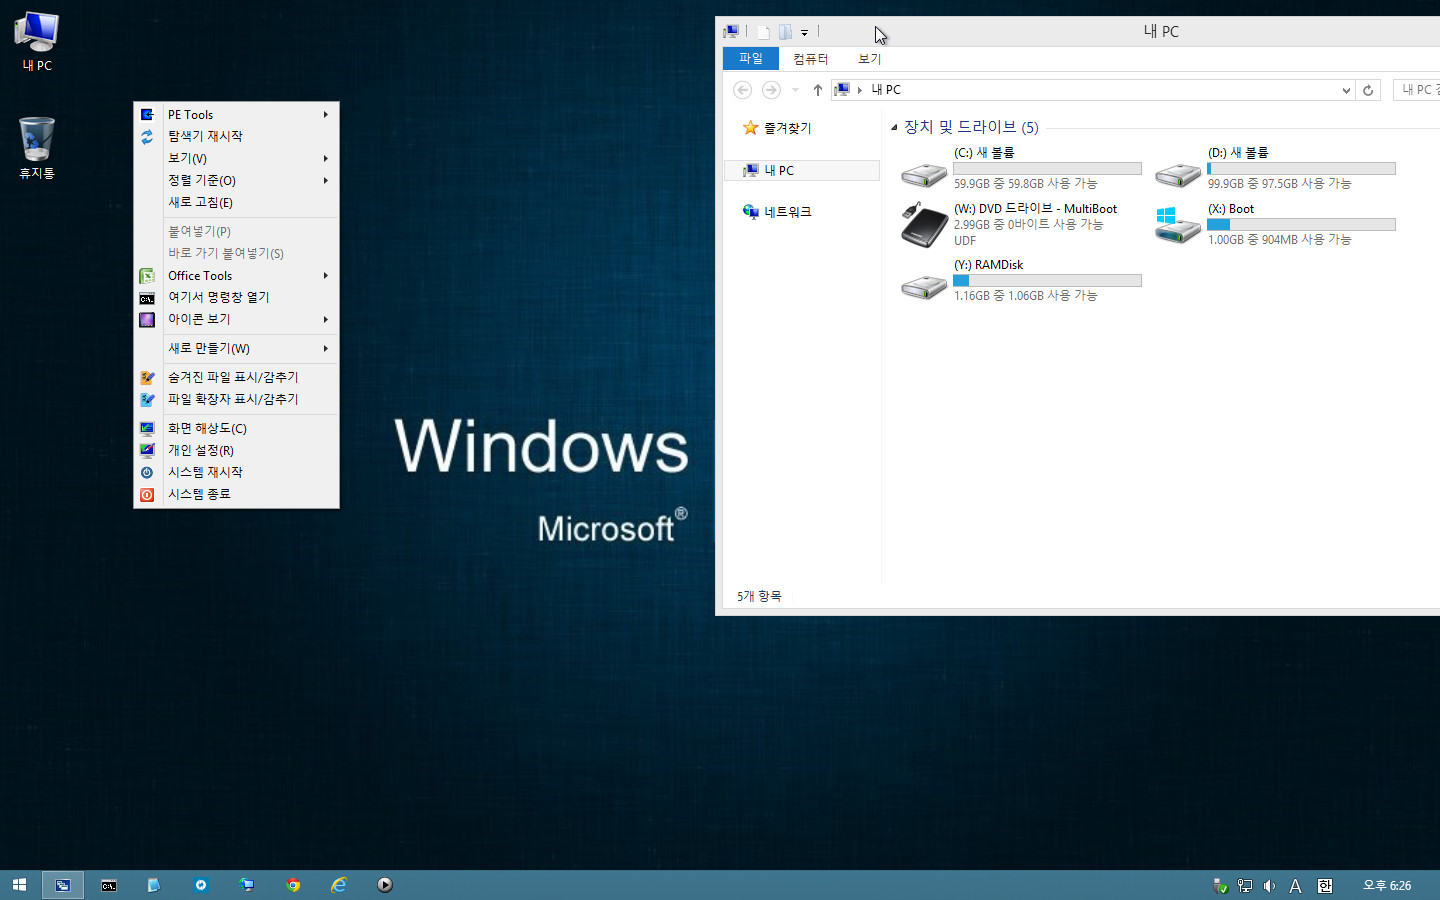Launch command prompt from taskbar
The height and width of the screenshot is (900, 1440).
point(109,885)
